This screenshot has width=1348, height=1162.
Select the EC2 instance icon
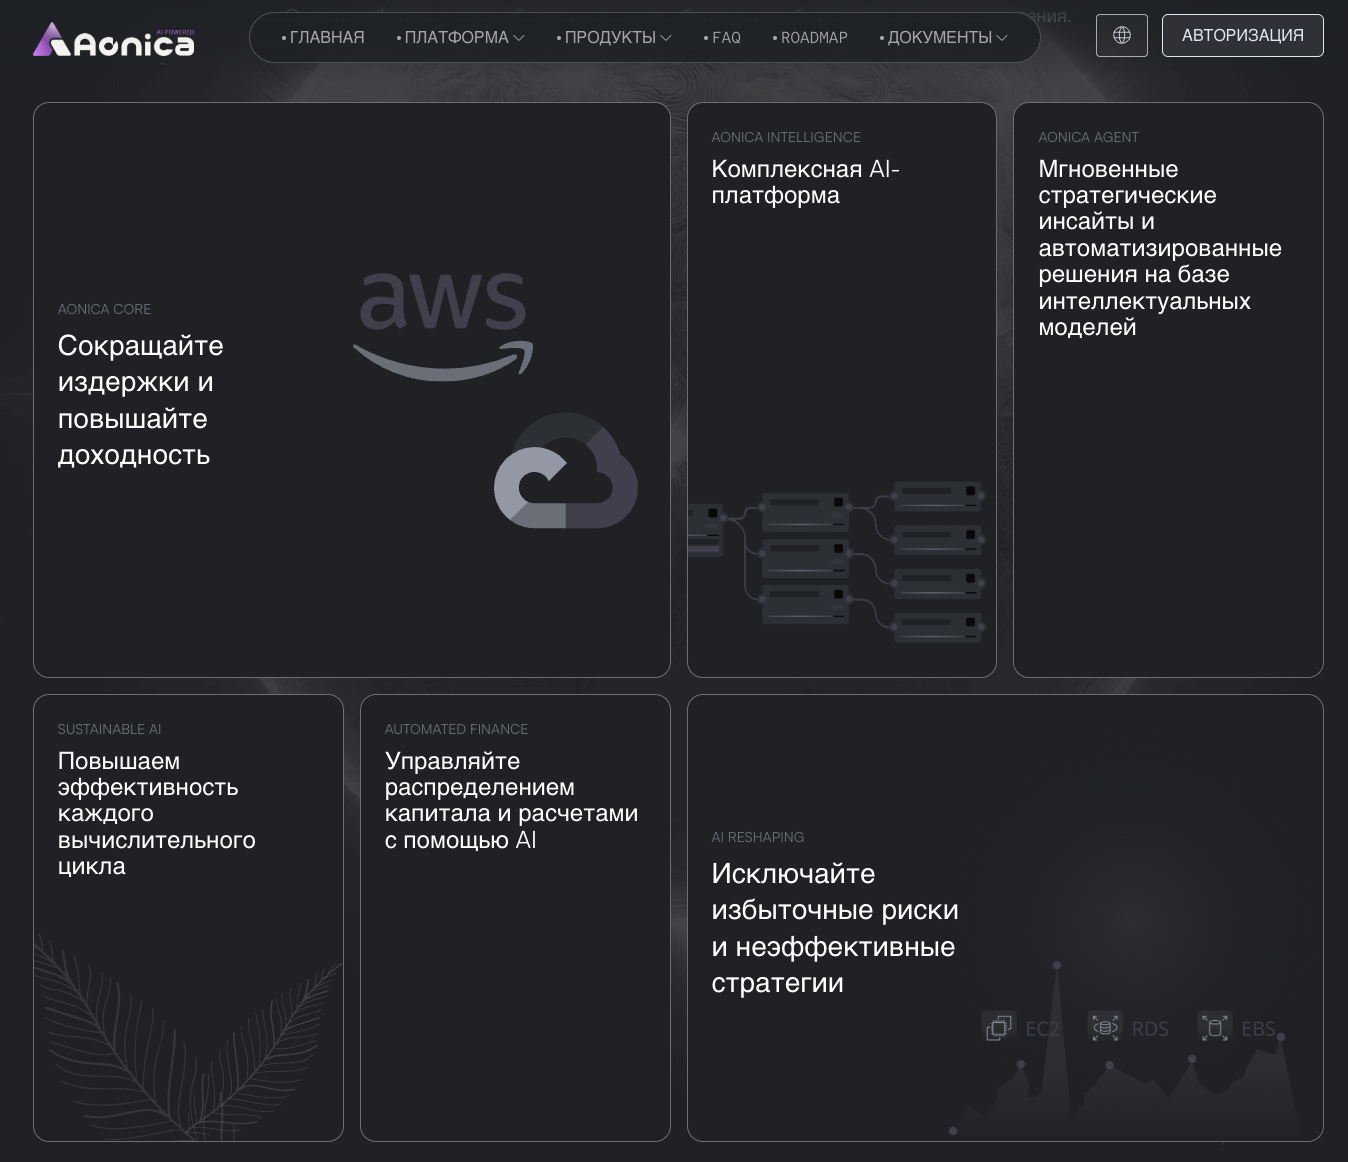998,1027
